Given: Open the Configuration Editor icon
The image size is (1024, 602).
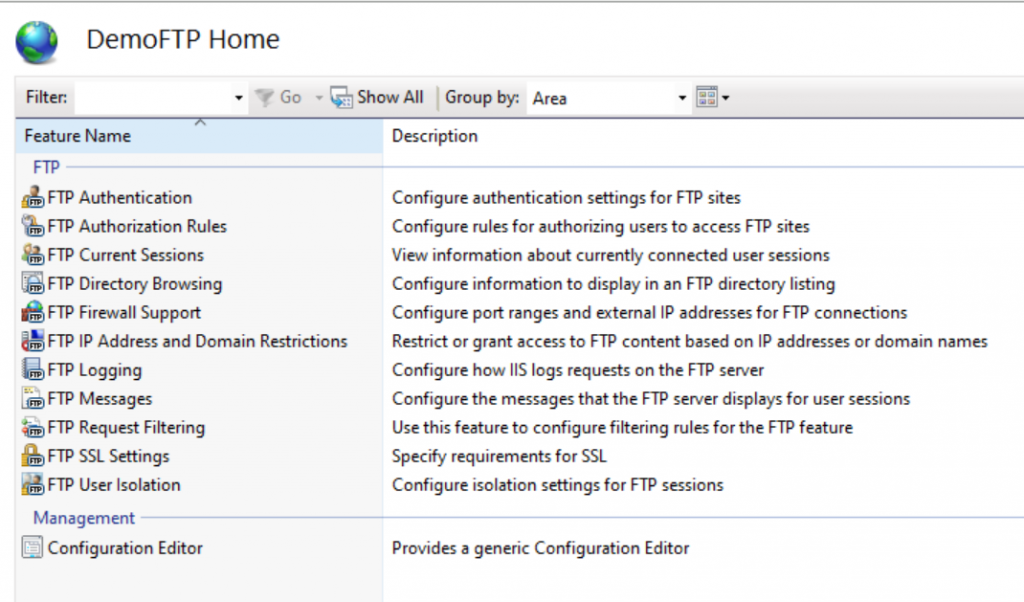Looking at the screenshot, I should click(x=33, y=548).
